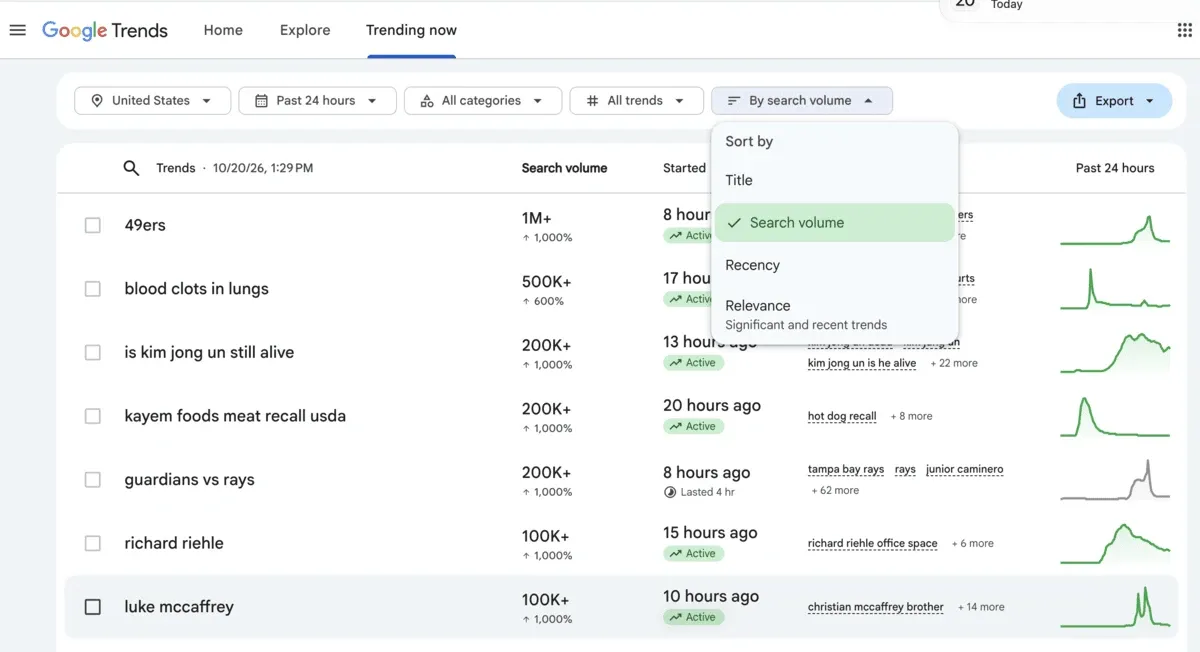Select the Trending now tab
The image size is (1200, 652).
pos(411,30)
